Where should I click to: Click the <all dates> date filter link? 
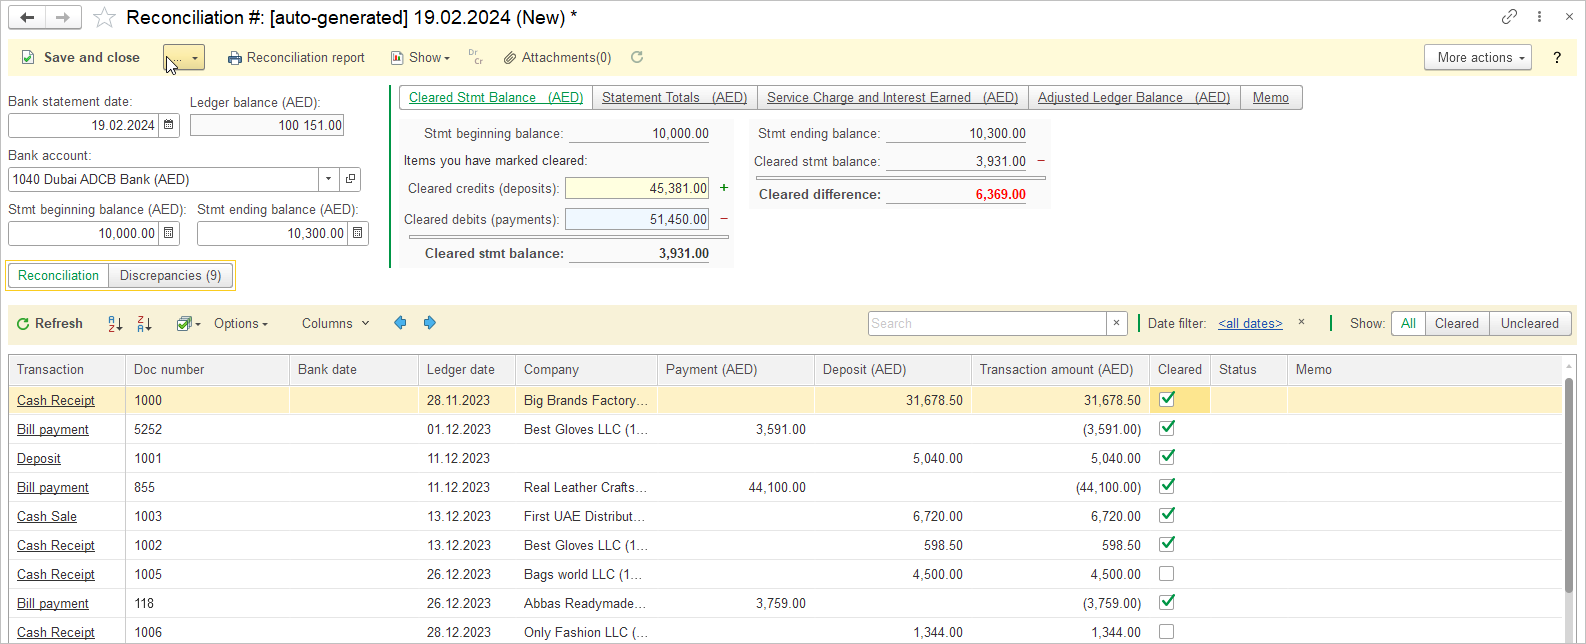[x=1250, y=323]
